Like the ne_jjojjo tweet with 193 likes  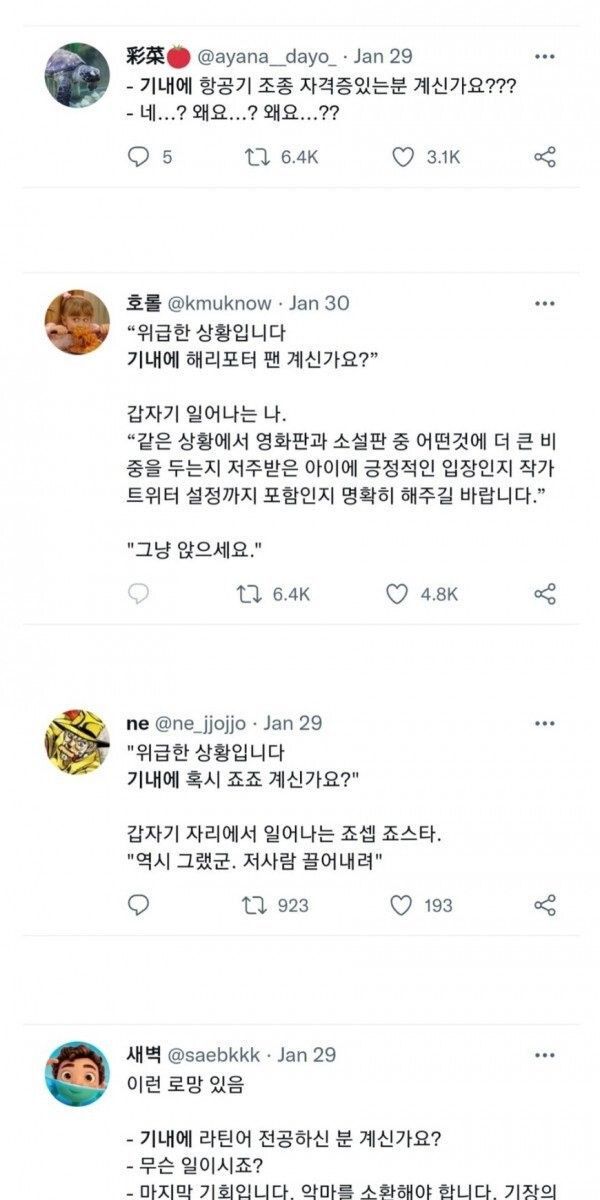click(401, 905)
